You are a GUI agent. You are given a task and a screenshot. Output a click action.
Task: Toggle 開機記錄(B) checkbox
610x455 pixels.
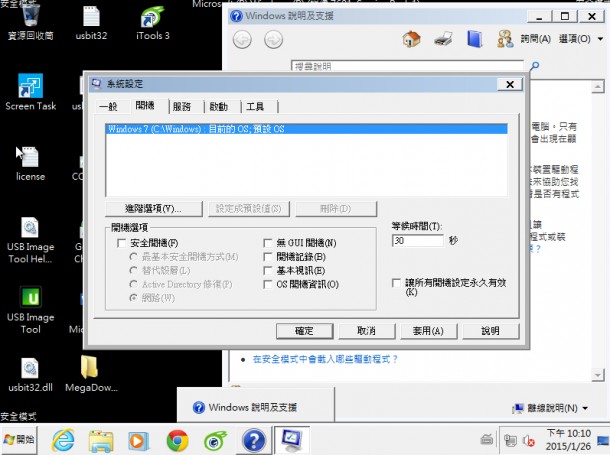[x=268, y=257]
